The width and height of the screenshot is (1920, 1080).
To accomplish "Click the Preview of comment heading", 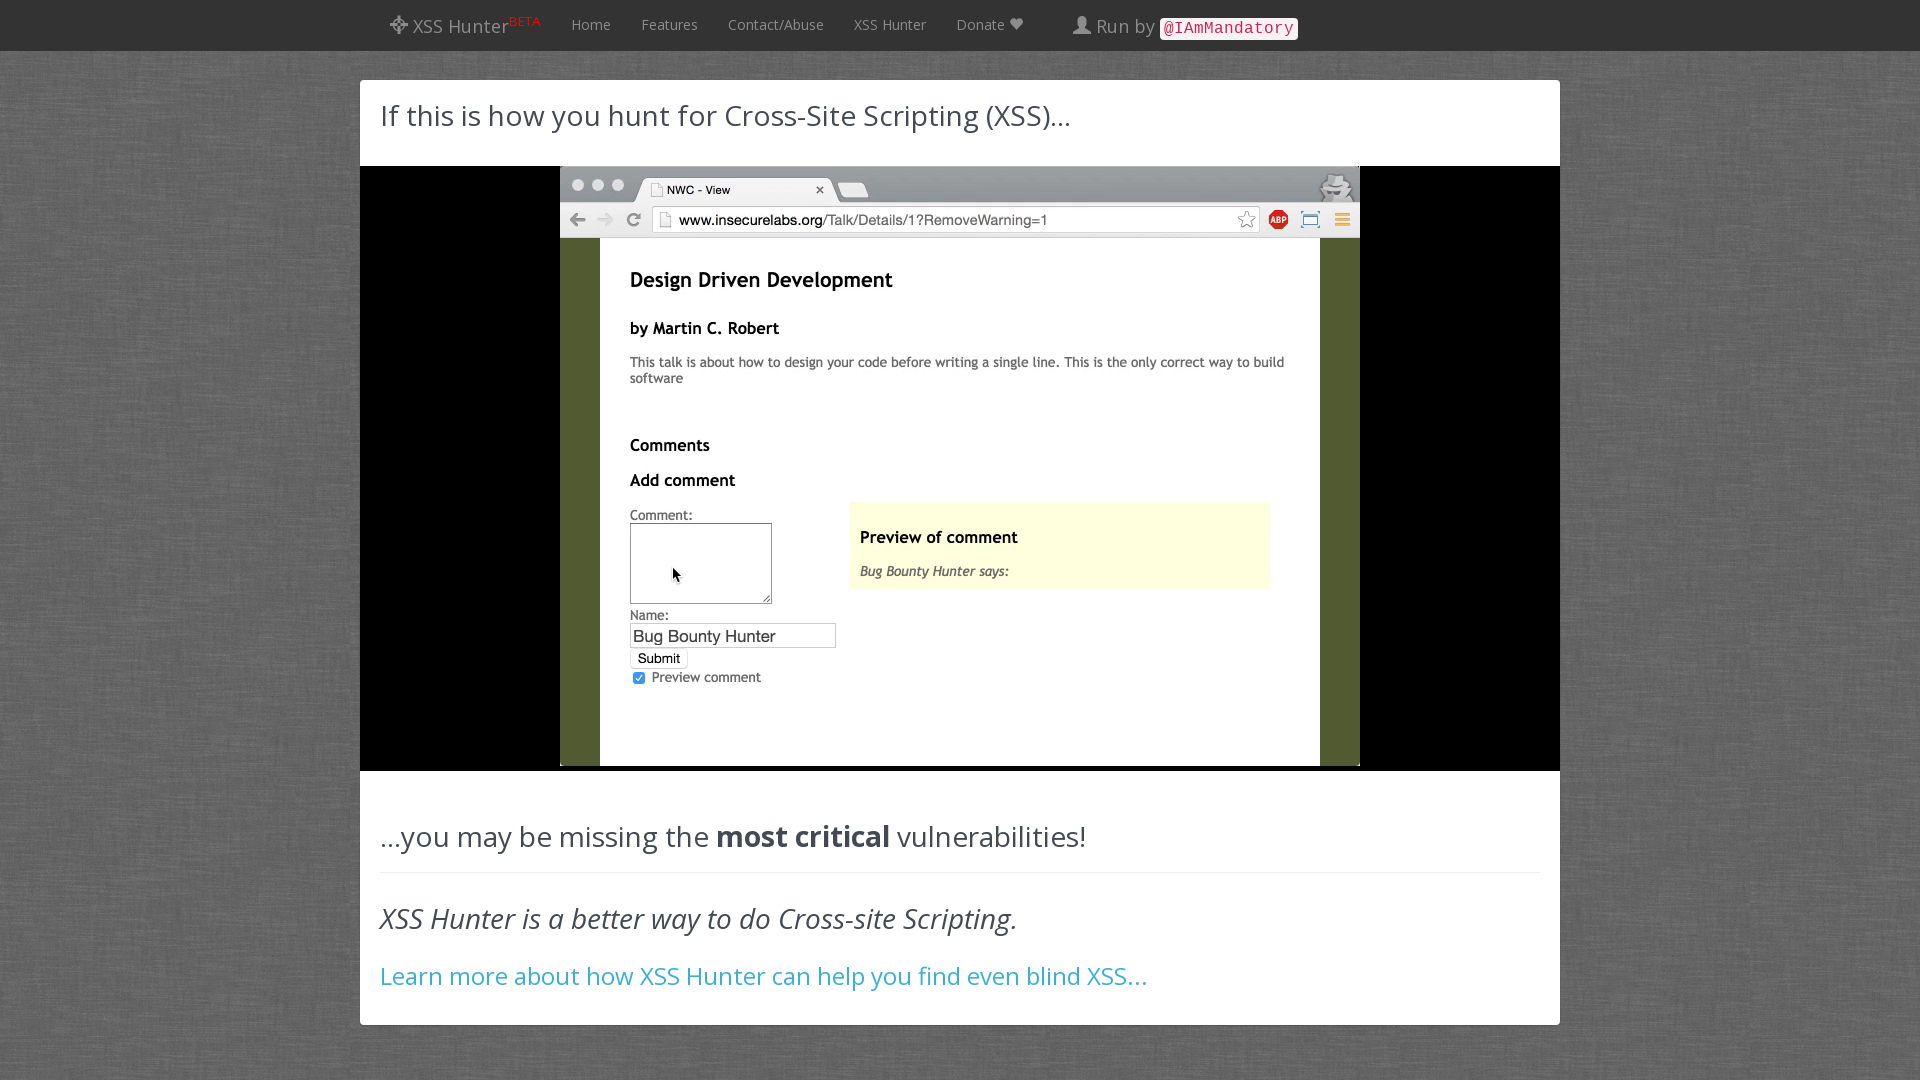I will 939,537.
